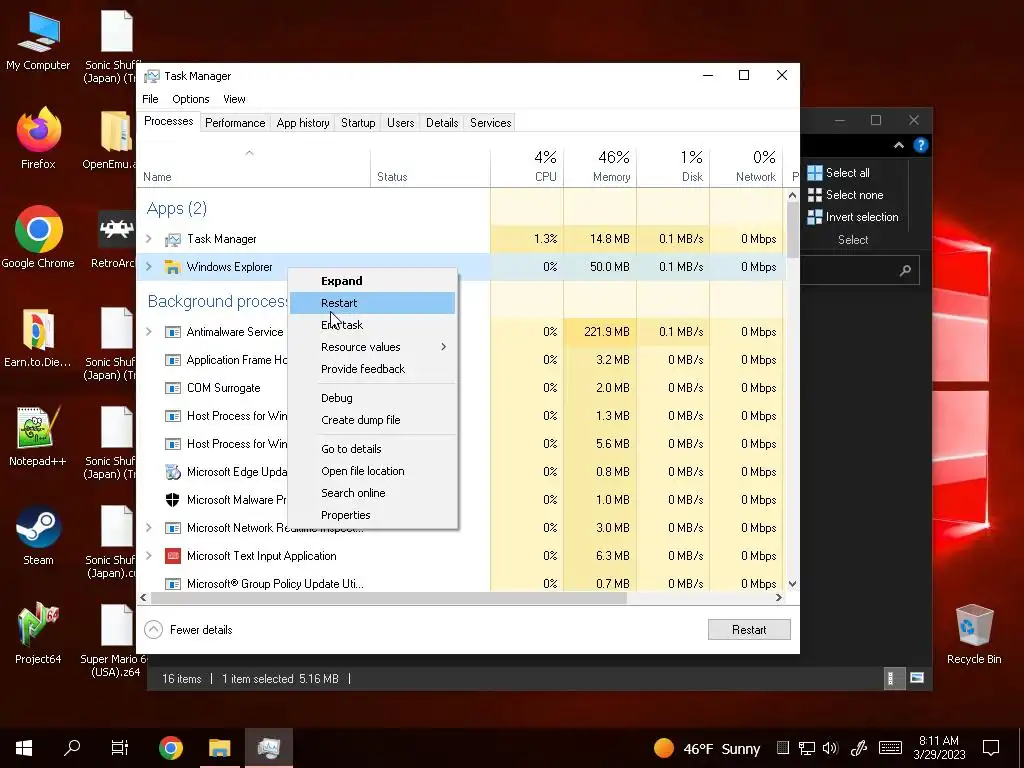
Task: Open File menu in Task Manager
Action: (150, 99)
